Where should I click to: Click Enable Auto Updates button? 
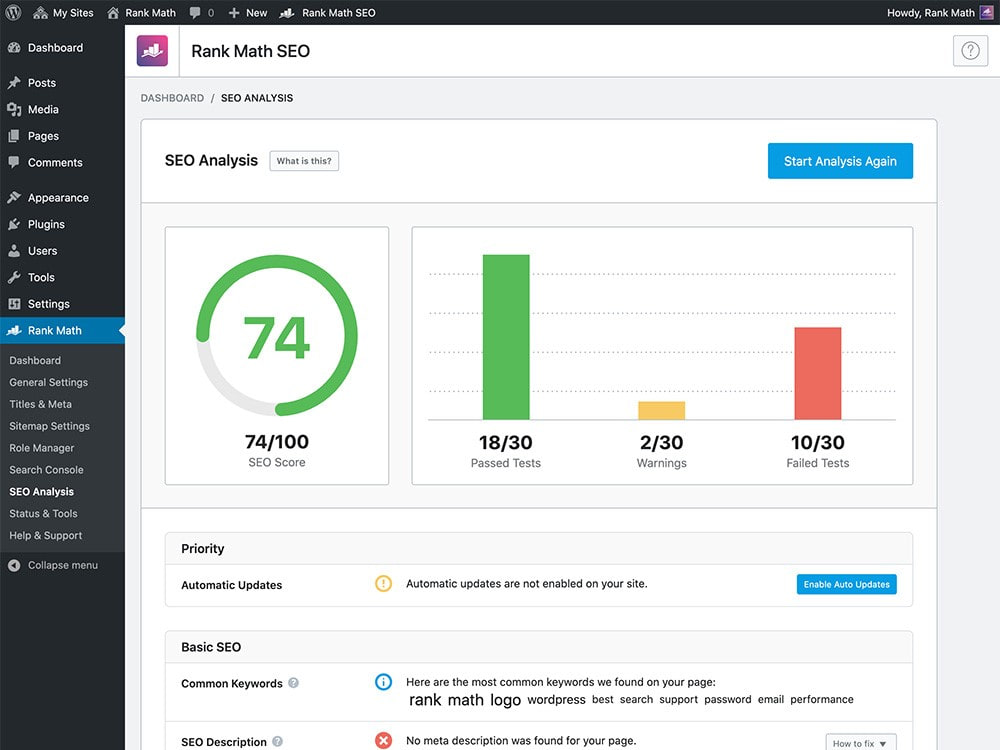click(x=846, y=584)
